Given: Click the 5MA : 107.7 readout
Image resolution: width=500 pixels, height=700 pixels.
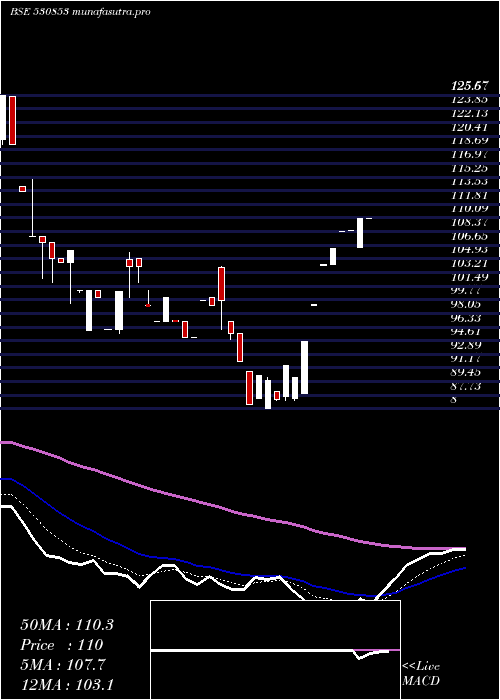Looking at the screenshot, I should [x=63, y=665].
